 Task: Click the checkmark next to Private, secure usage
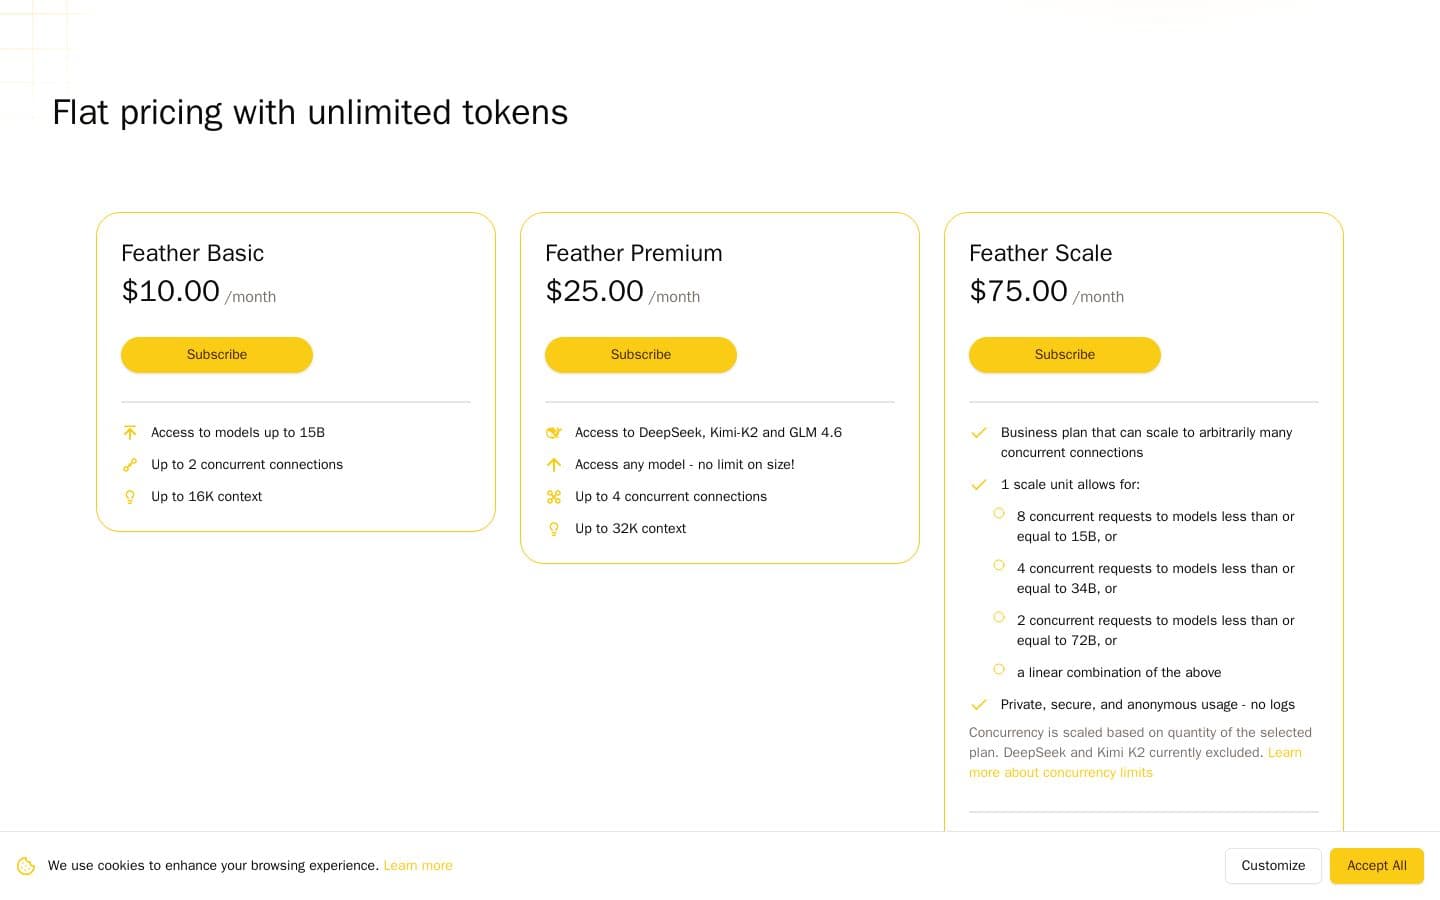978,705
